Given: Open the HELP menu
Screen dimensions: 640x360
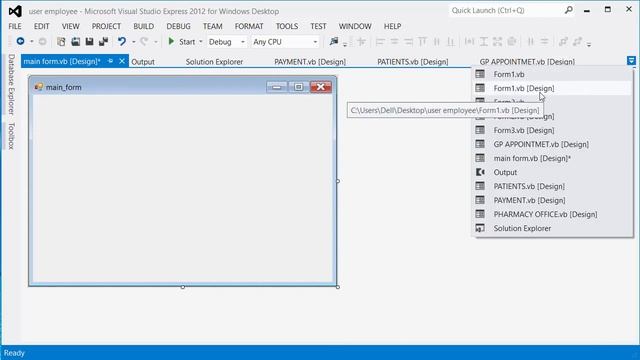Looking at the screenshot, I should (x=392, y=26).
